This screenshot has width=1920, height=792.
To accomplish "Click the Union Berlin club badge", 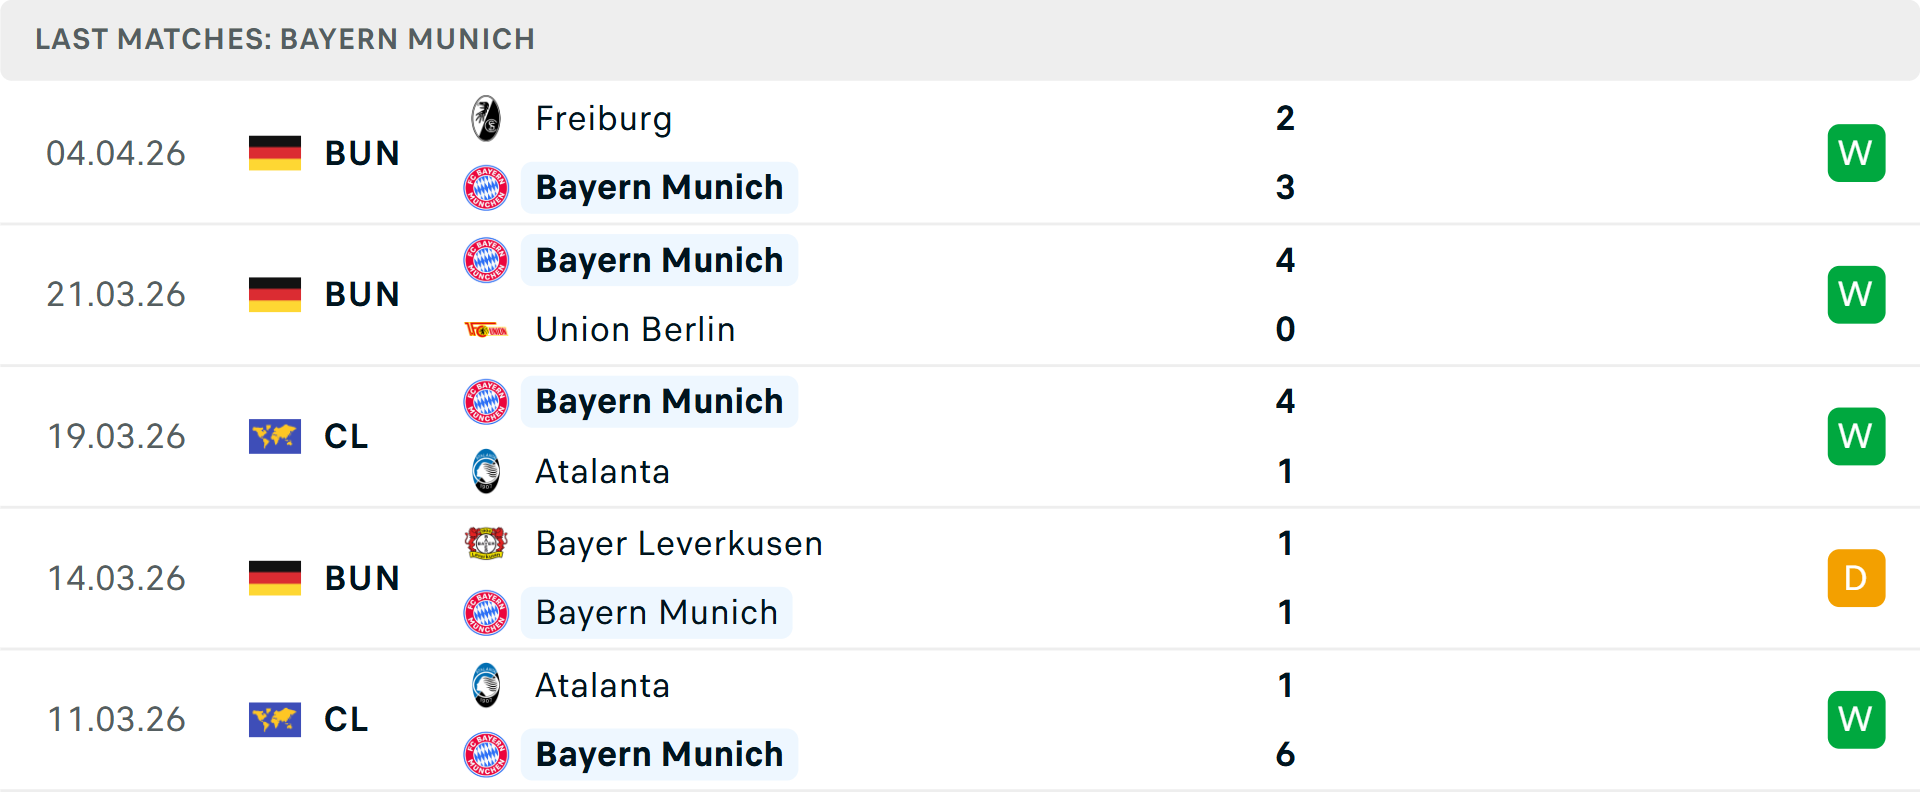I will pos(486,329).
